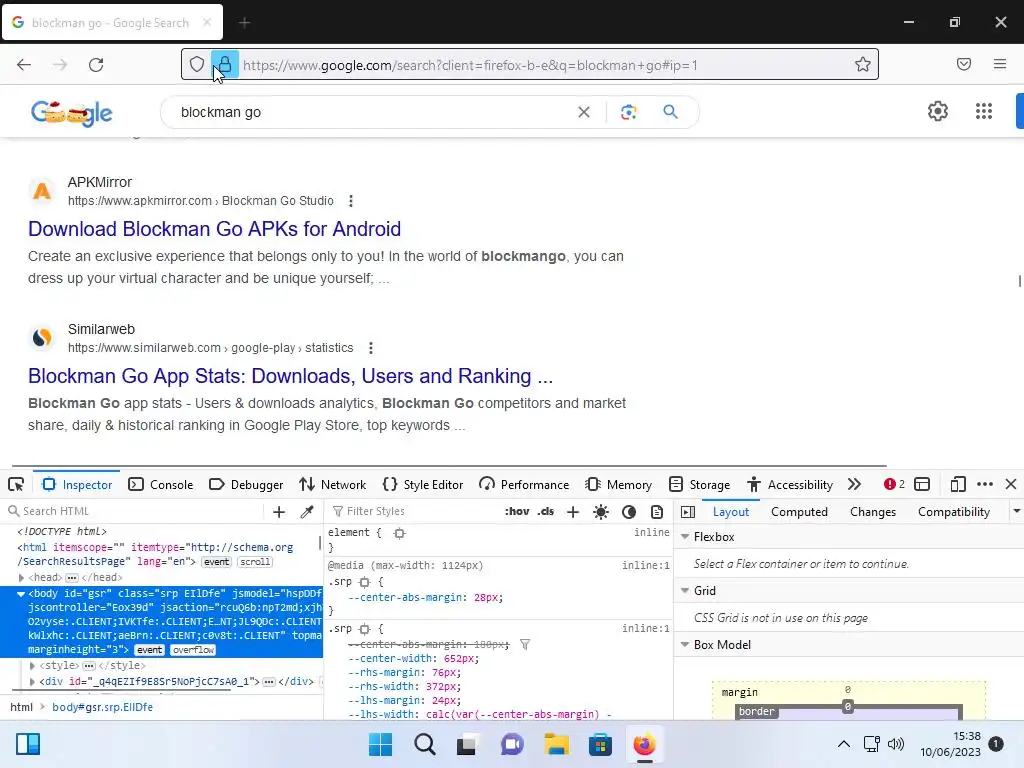The height and width of the screenshot is (768, 1024).
Task: Open the Google apps grid
Action: click(x=984, y=111)
